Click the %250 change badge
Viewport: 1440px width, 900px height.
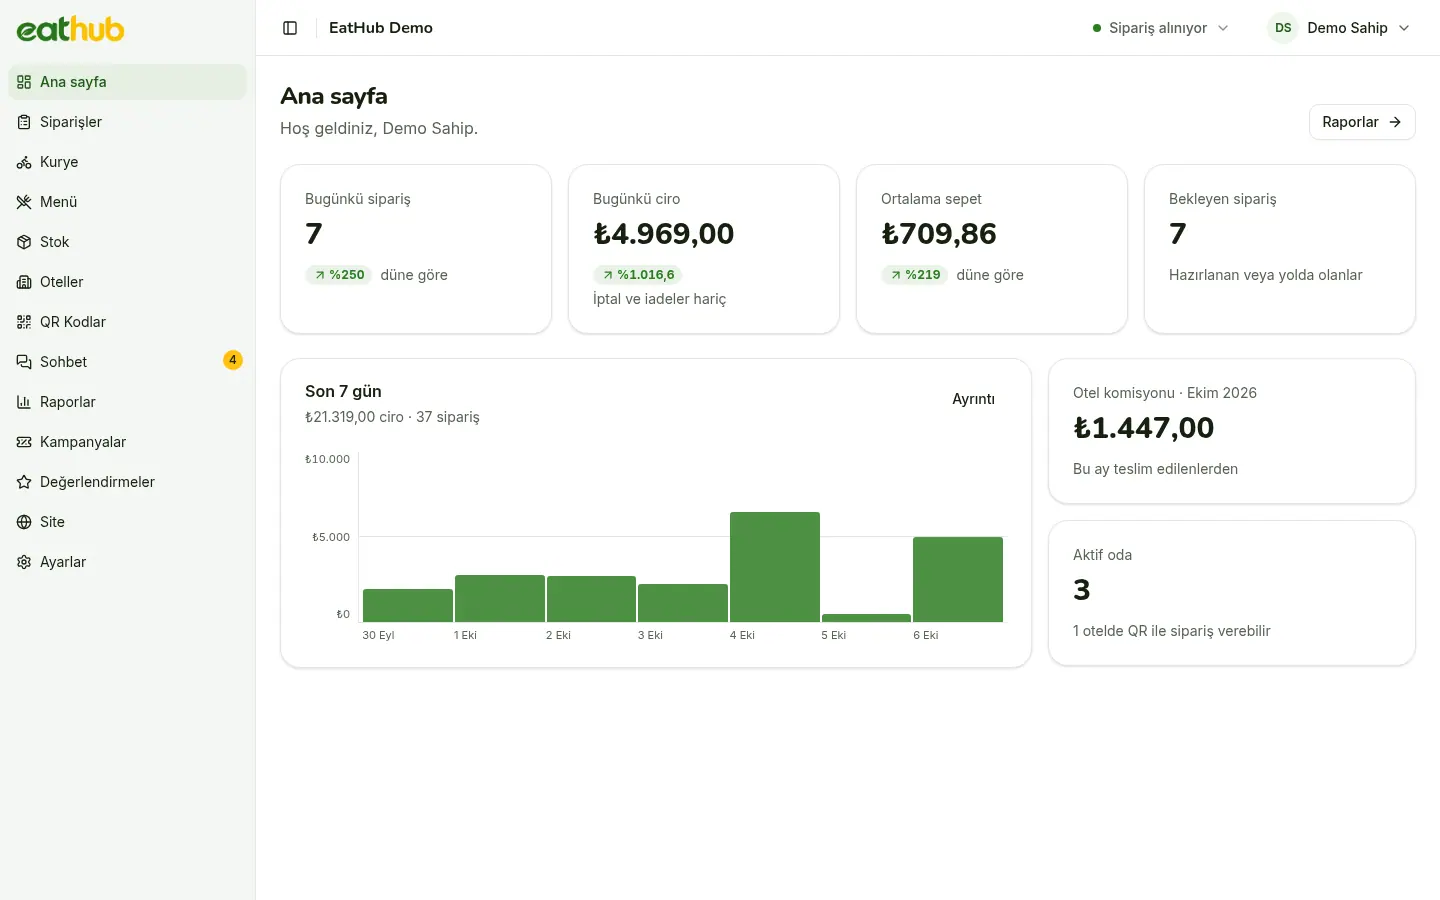pyautogui.click(x=339, y=275)
